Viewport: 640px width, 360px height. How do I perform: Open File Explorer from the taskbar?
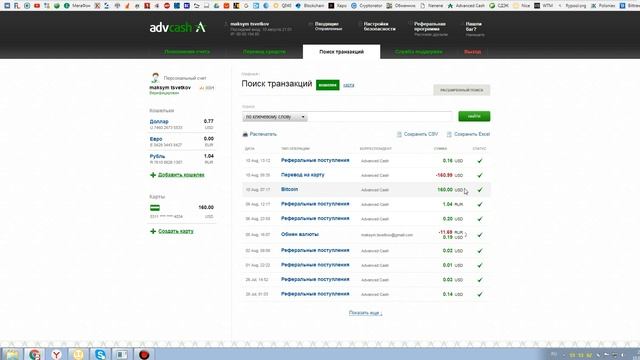click(12, 354)
